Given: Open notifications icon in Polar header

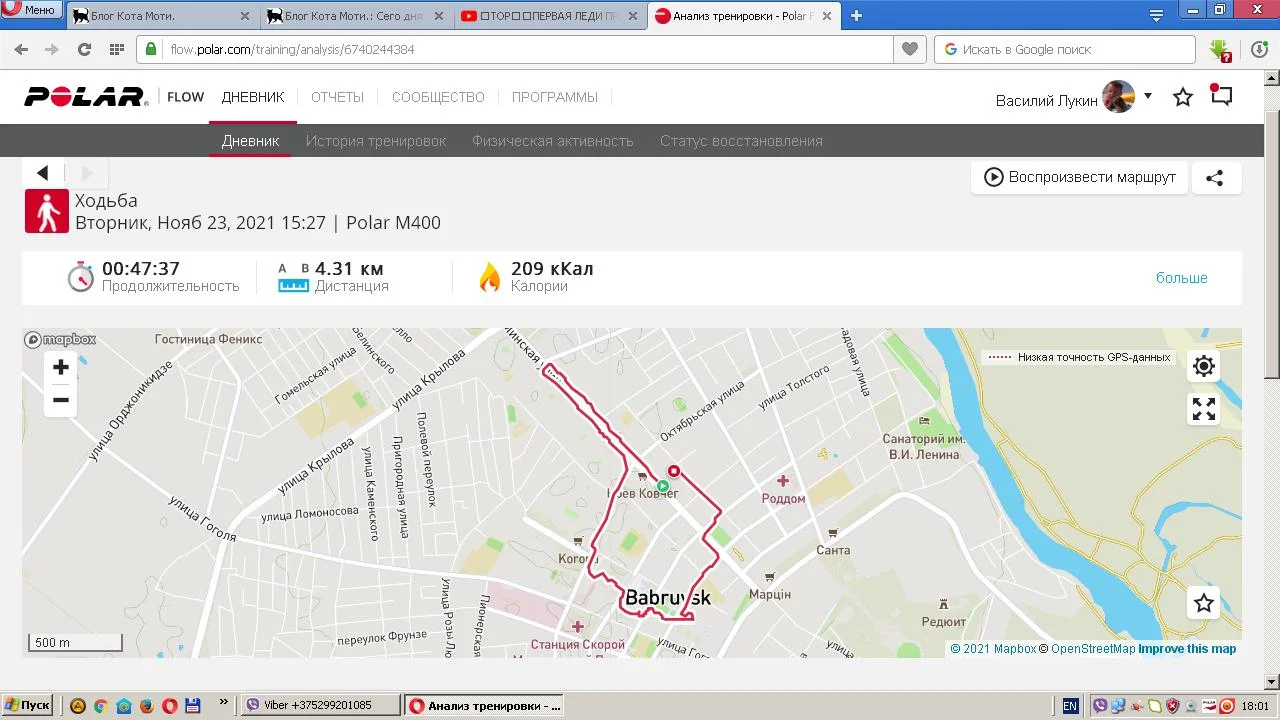Looking at the screenshot, I should point(1221,96).
